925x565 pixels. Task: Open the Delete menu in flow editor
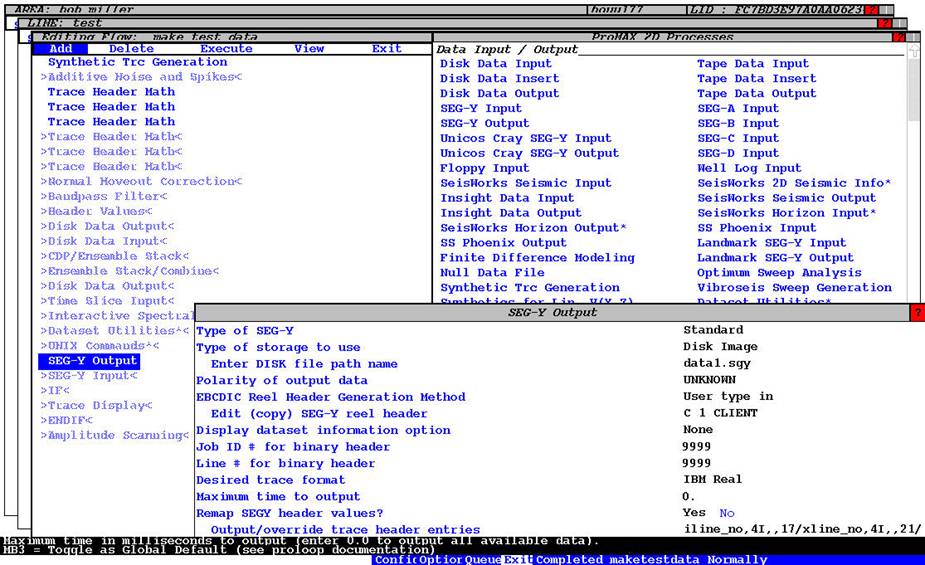tap(131, 49)
